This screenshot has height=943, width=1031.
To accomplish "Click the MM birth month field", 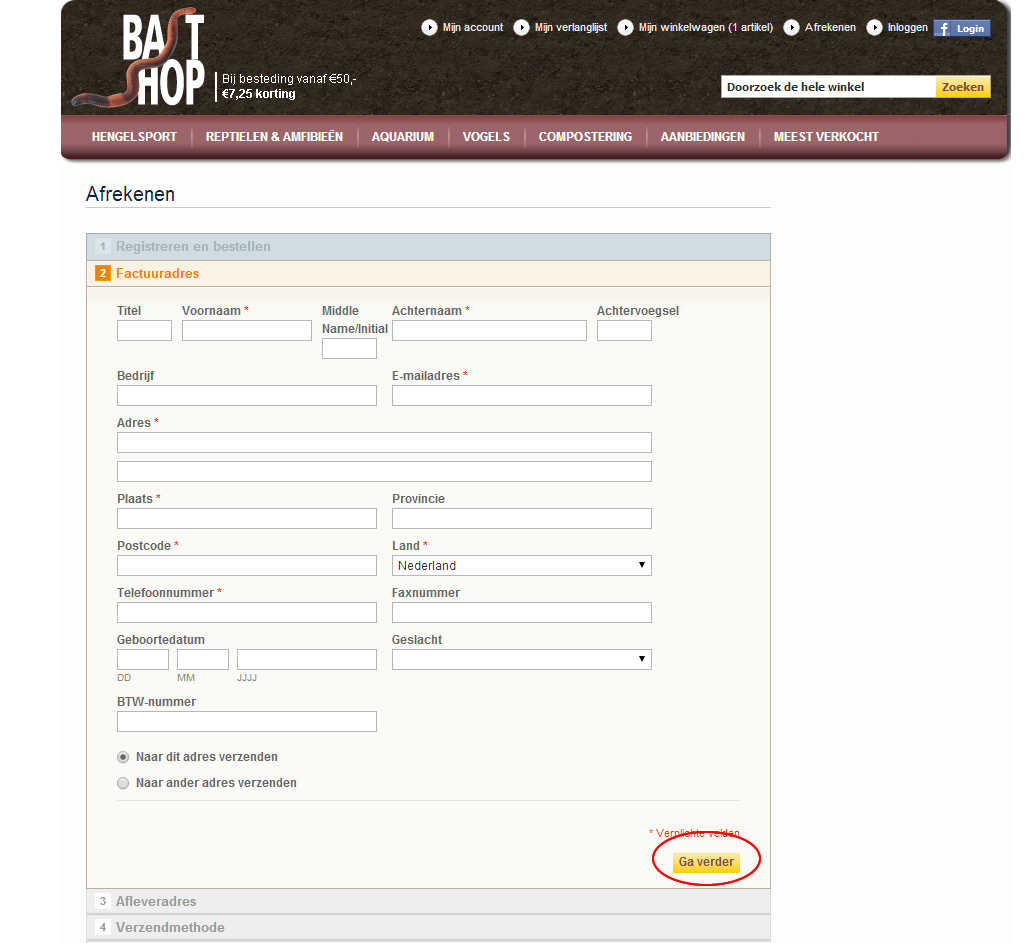I will click(x=203, y=660).
